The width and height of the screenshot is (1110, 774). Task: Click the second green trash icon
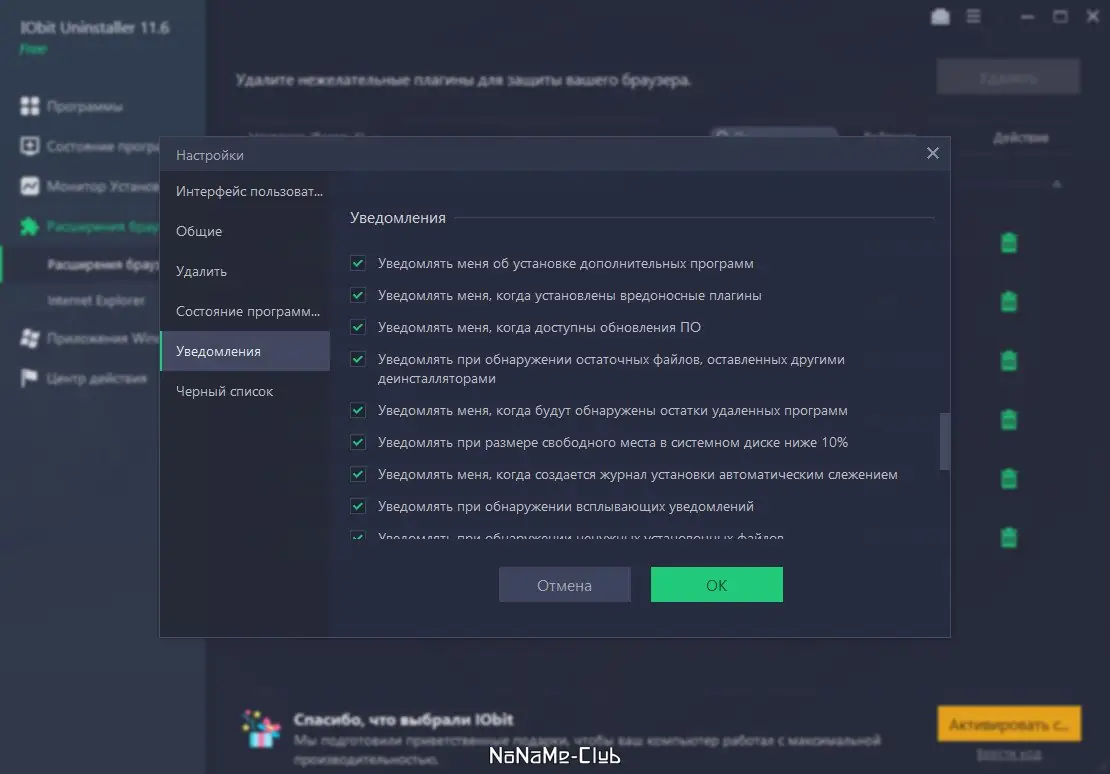pos(1009,302)
